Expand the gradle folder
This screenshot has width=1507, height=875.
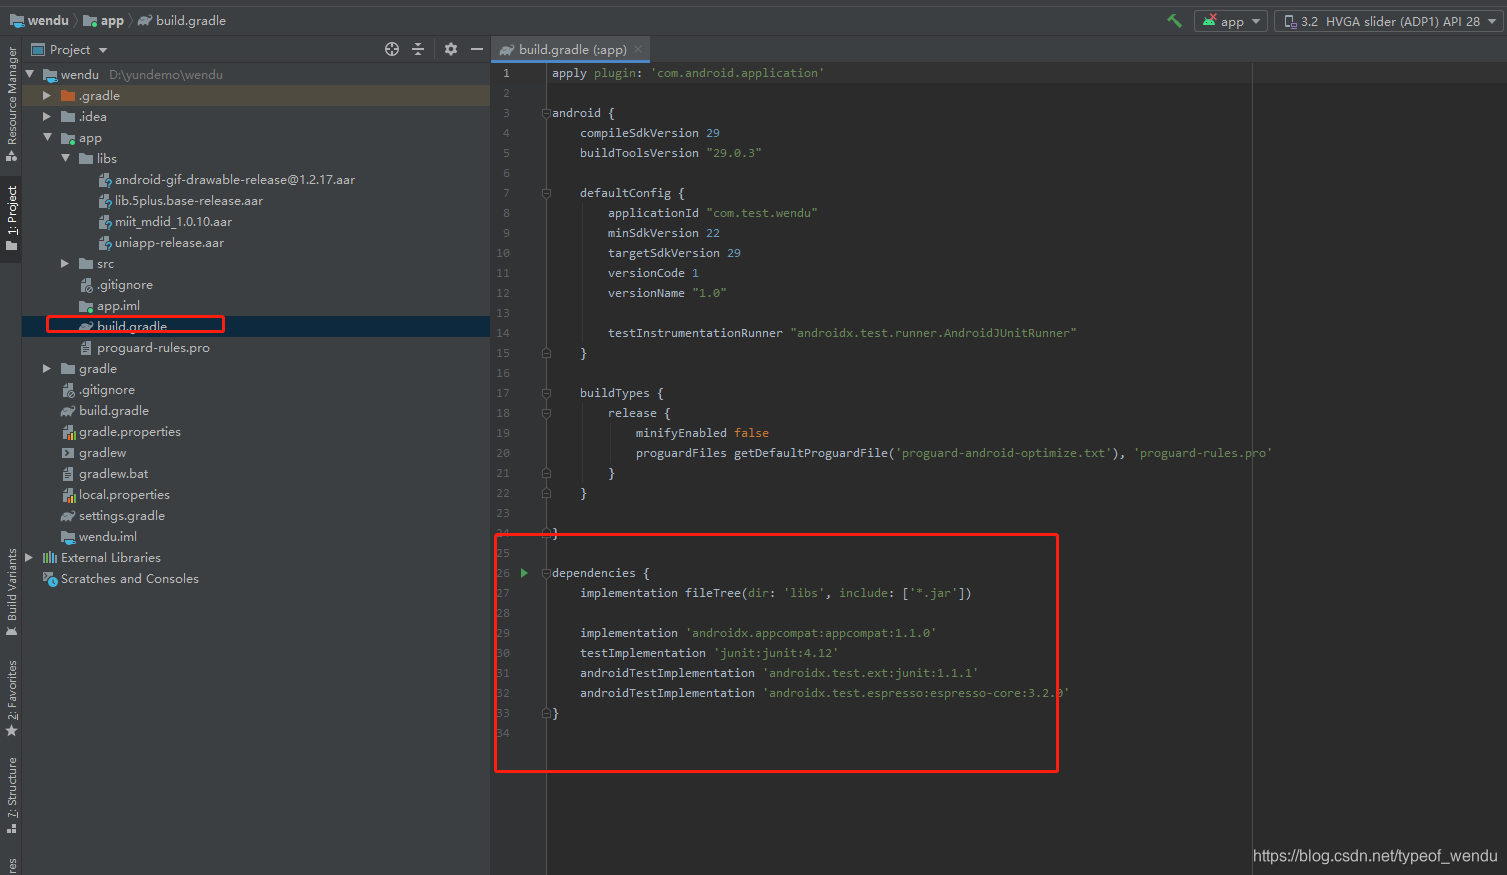click(47, 368)
